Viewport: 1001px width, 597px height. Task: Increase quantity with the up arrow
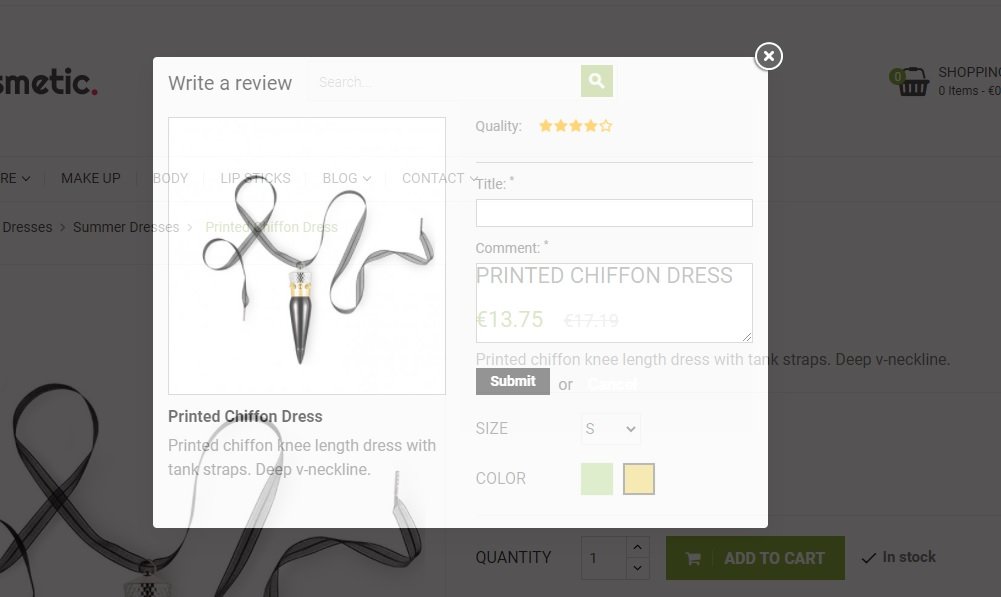(x=637, y=547)
